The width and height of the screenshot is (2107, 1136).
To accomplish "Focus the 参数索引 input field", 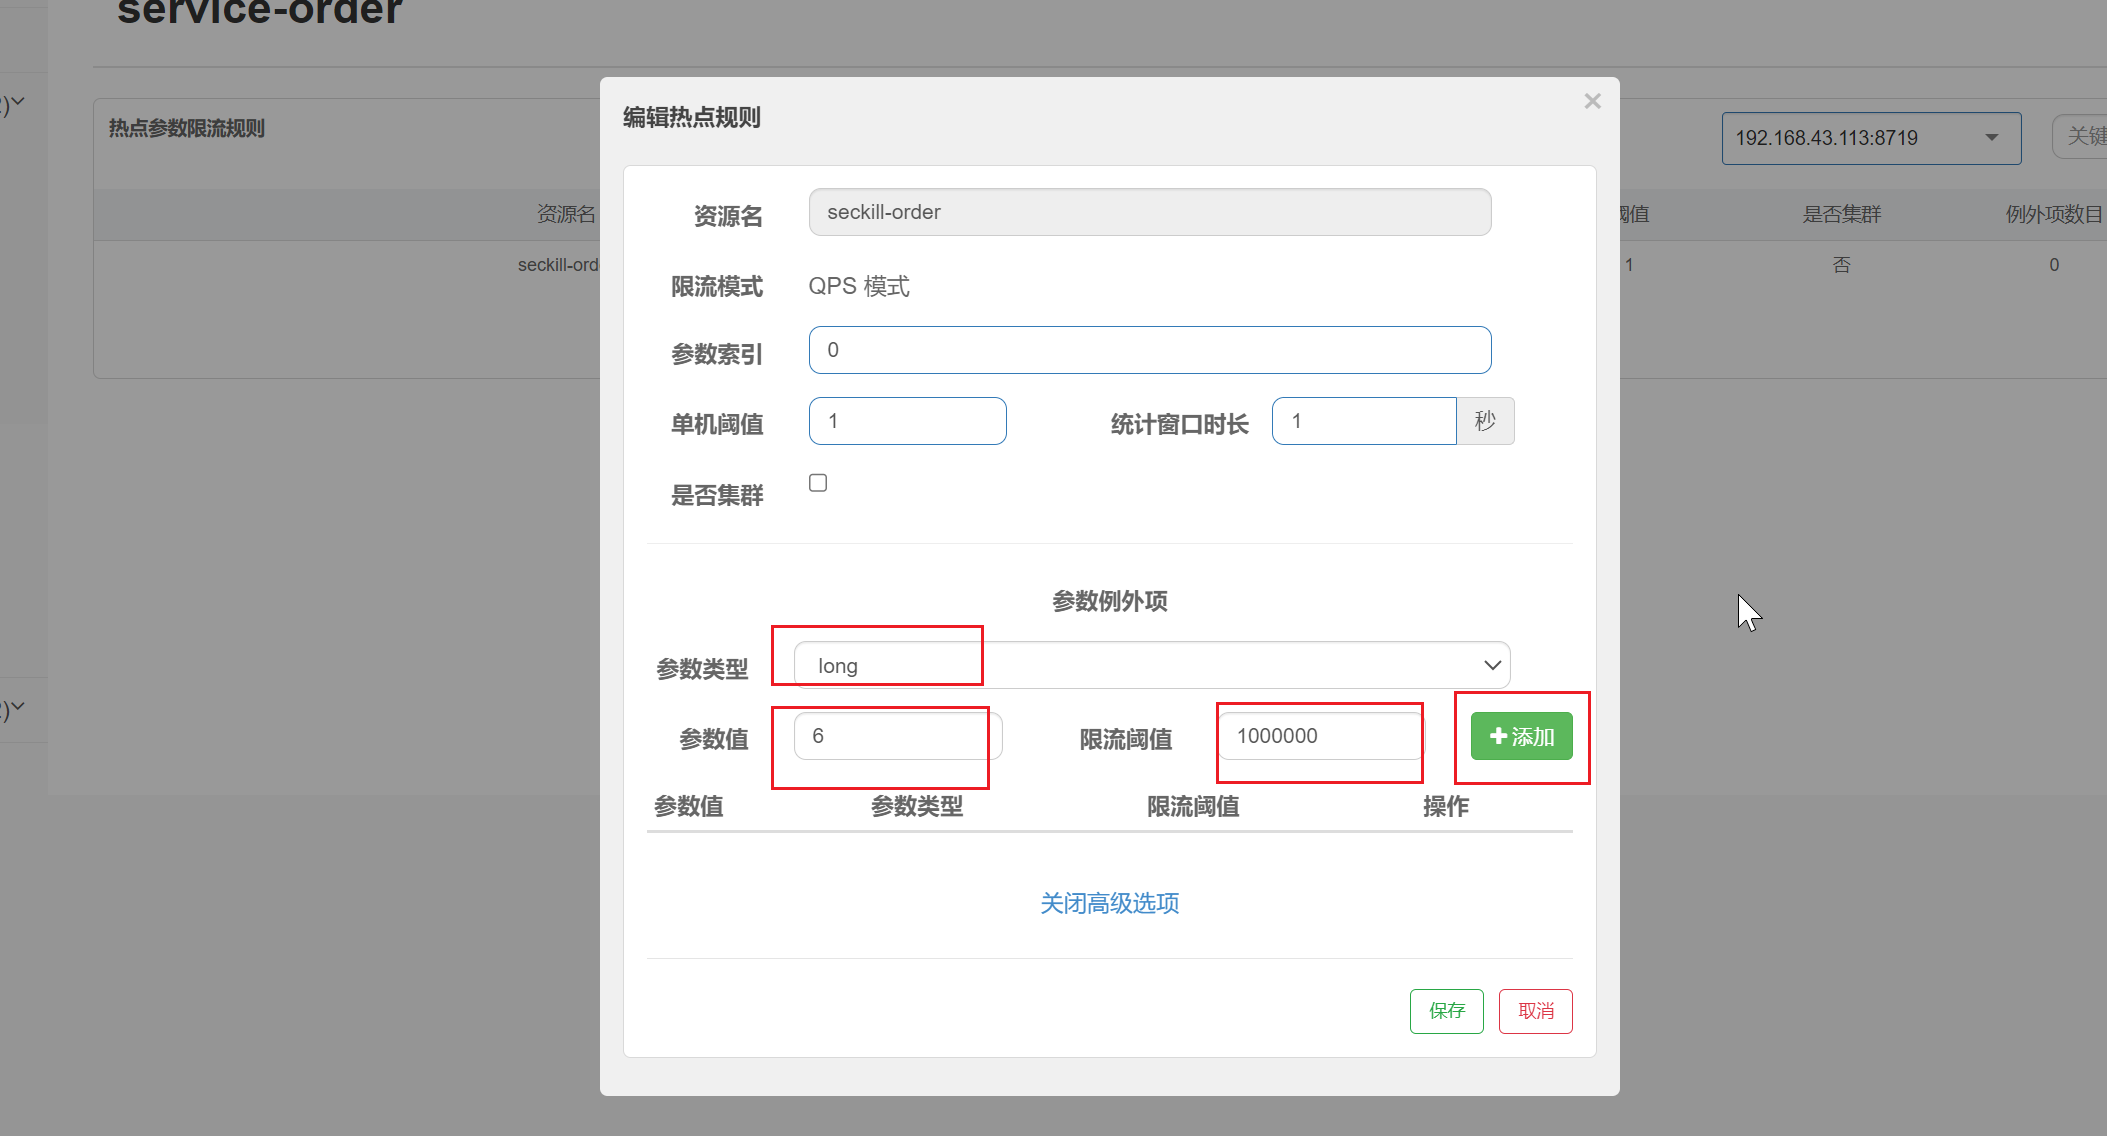I will tap(1149, 350).
